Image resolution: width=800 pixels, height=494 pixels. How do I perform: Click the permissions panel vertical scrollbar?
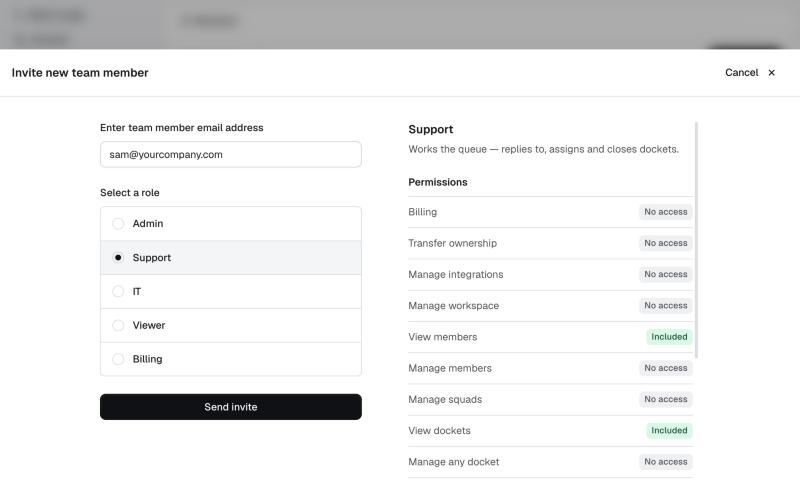tap(696, 240)
